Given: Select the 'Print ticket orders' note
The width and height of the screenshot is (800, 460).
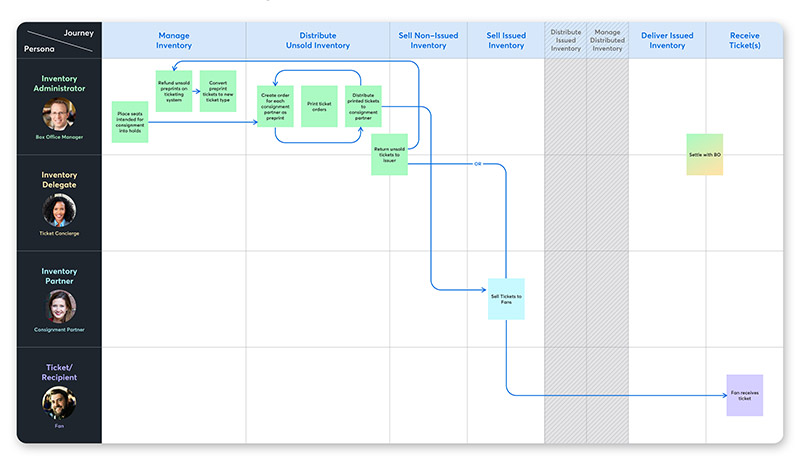Looking at the screenshot, I should [319, 106].
